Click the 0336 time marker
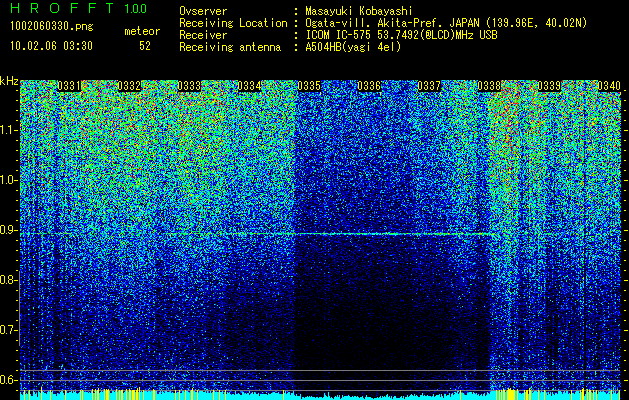 [369, 86]
